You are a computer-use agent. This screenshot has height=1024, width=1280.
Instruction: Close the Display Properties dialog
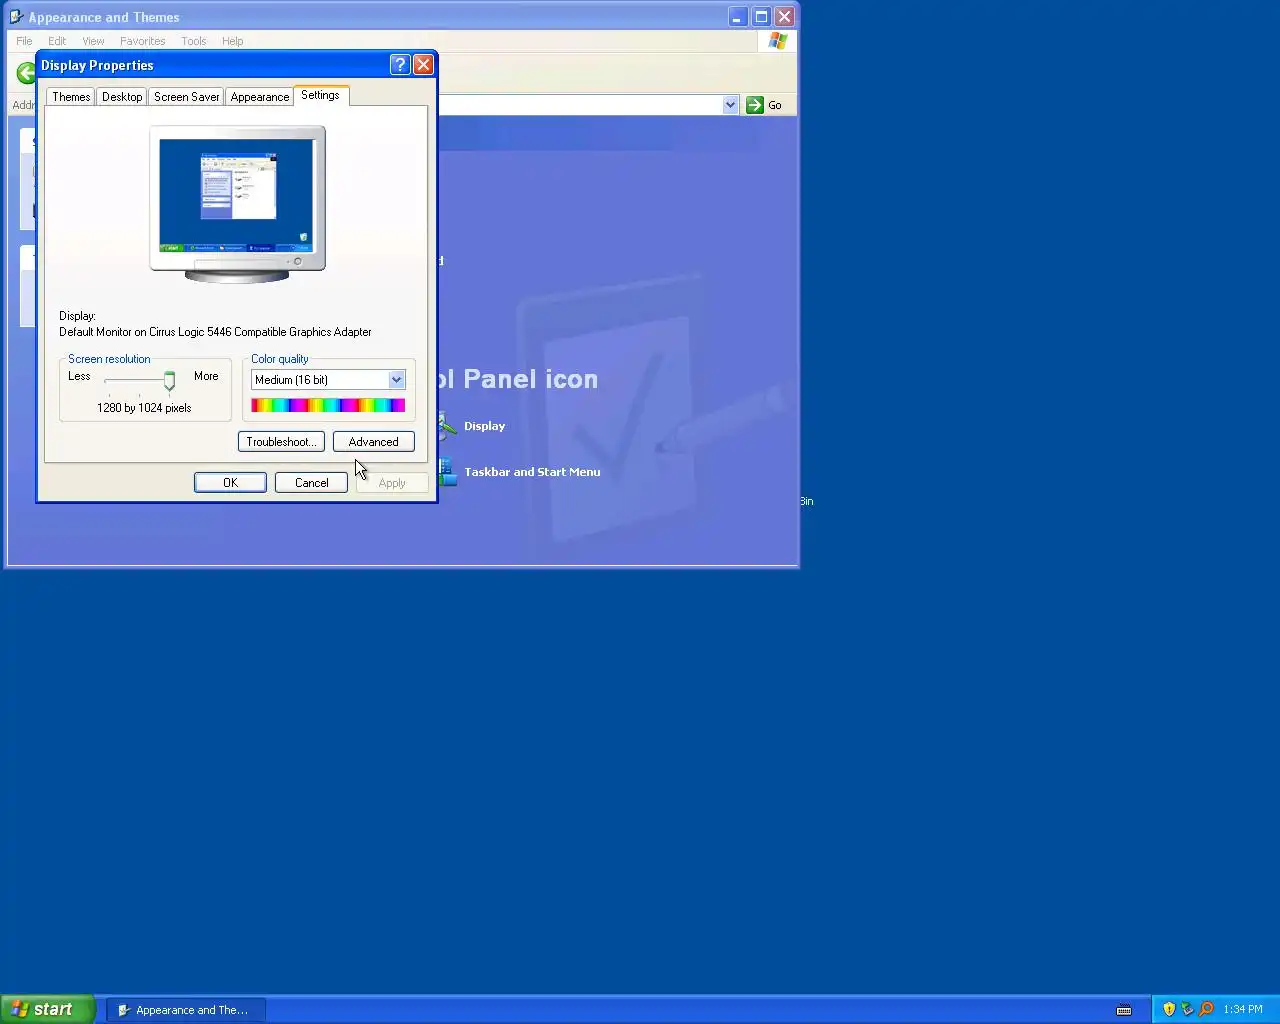coord(423,65)
